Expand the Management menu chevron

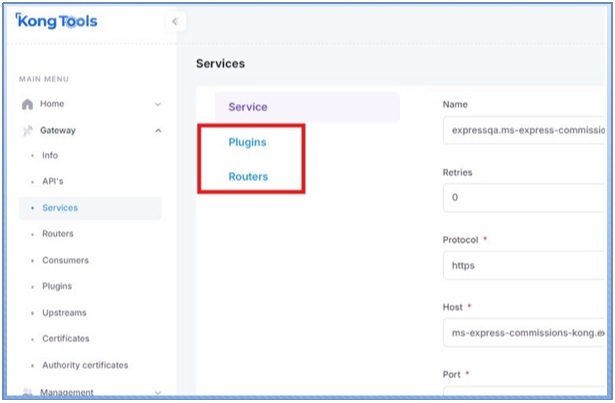click(158, 393)
